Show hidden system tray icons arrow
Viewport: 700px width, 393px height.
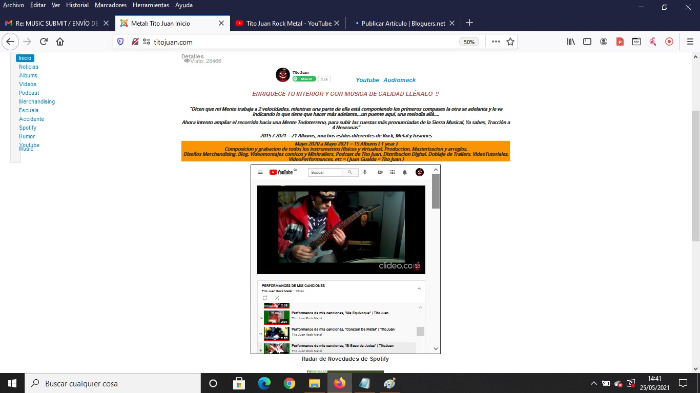coord(593,383)
